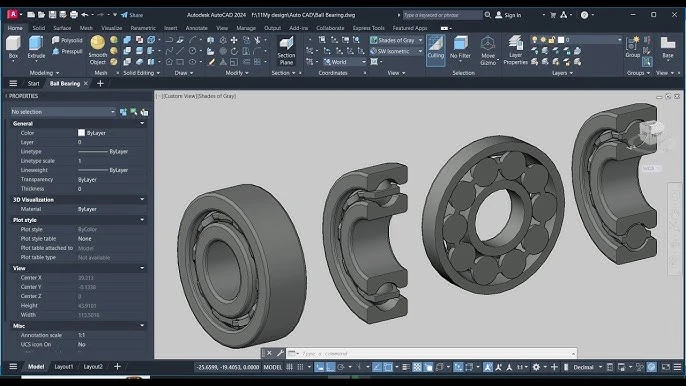Focus the keyword search field

[x=442, y=15]
